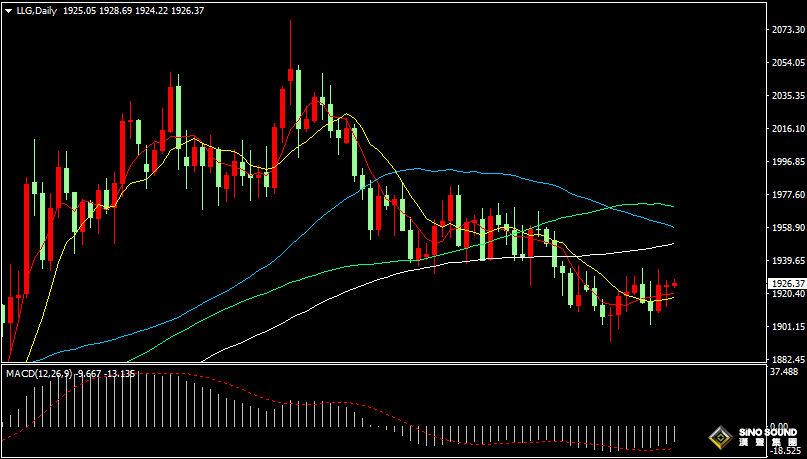Click the red dashed MACD signal line

point(300,405)
